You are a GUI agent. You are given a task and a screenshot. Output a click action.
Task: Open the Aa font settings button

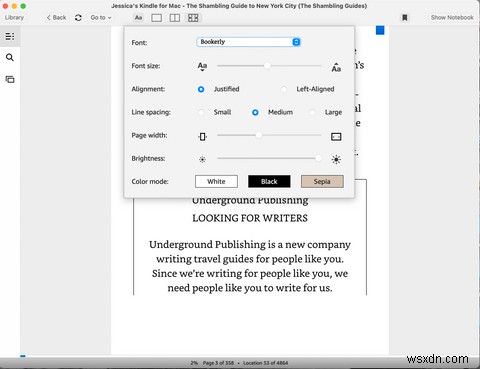138,18
